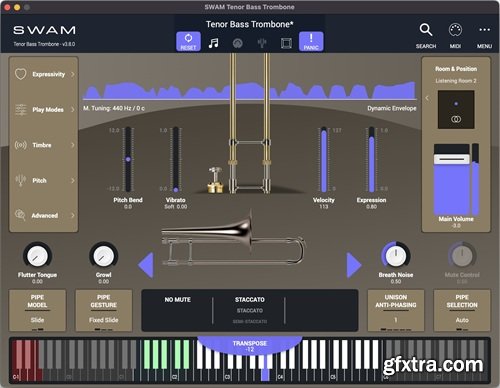Click the Play Modes sliders icon
Image resolution: width=500 pixels, height=388 pixels.
[21, 110]
